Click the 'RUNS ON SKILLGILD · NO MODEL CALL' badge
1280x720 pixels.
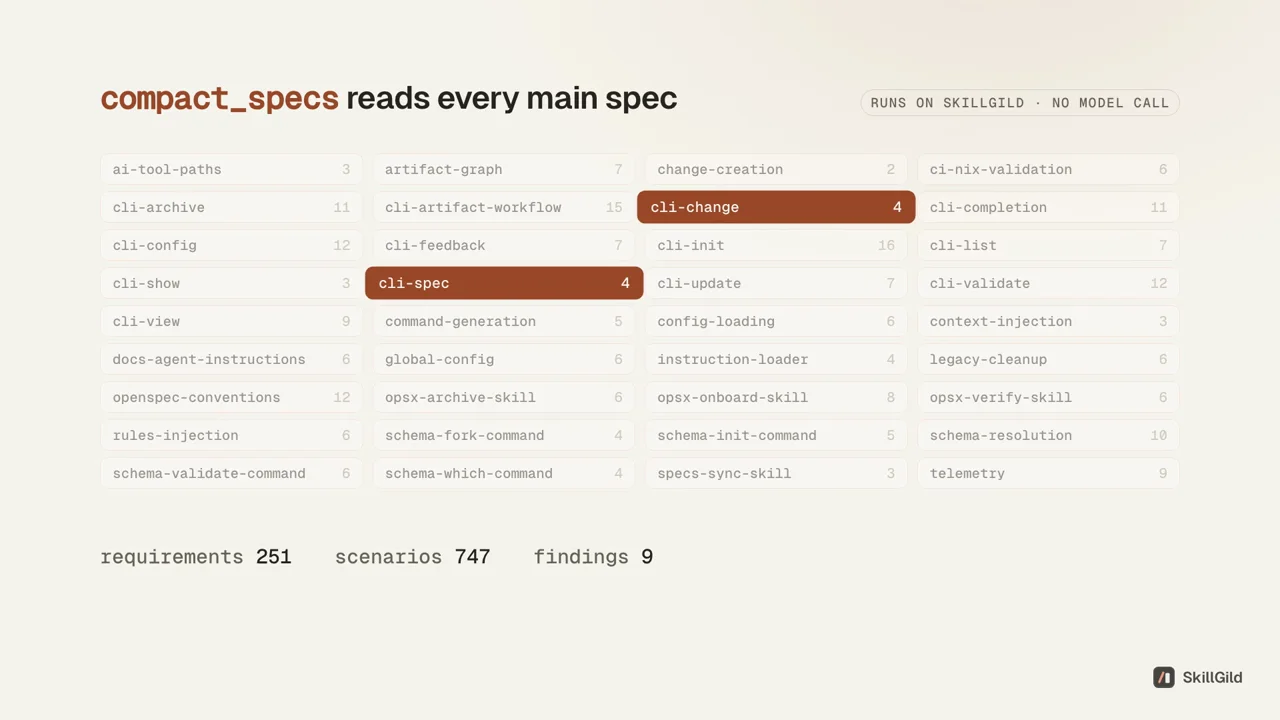[1020, 103]
